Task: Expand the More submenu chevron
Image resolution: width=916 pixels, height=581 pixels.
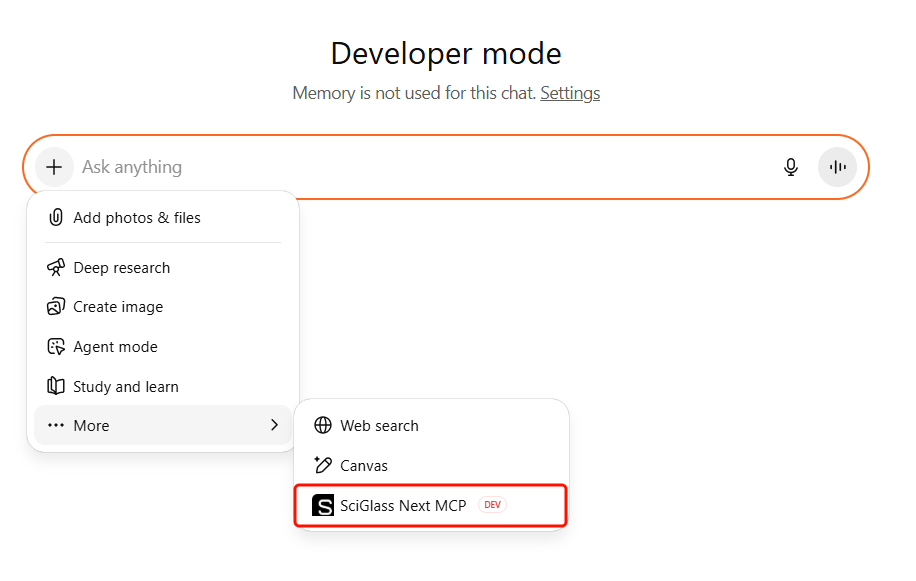Action: point(274,426)
